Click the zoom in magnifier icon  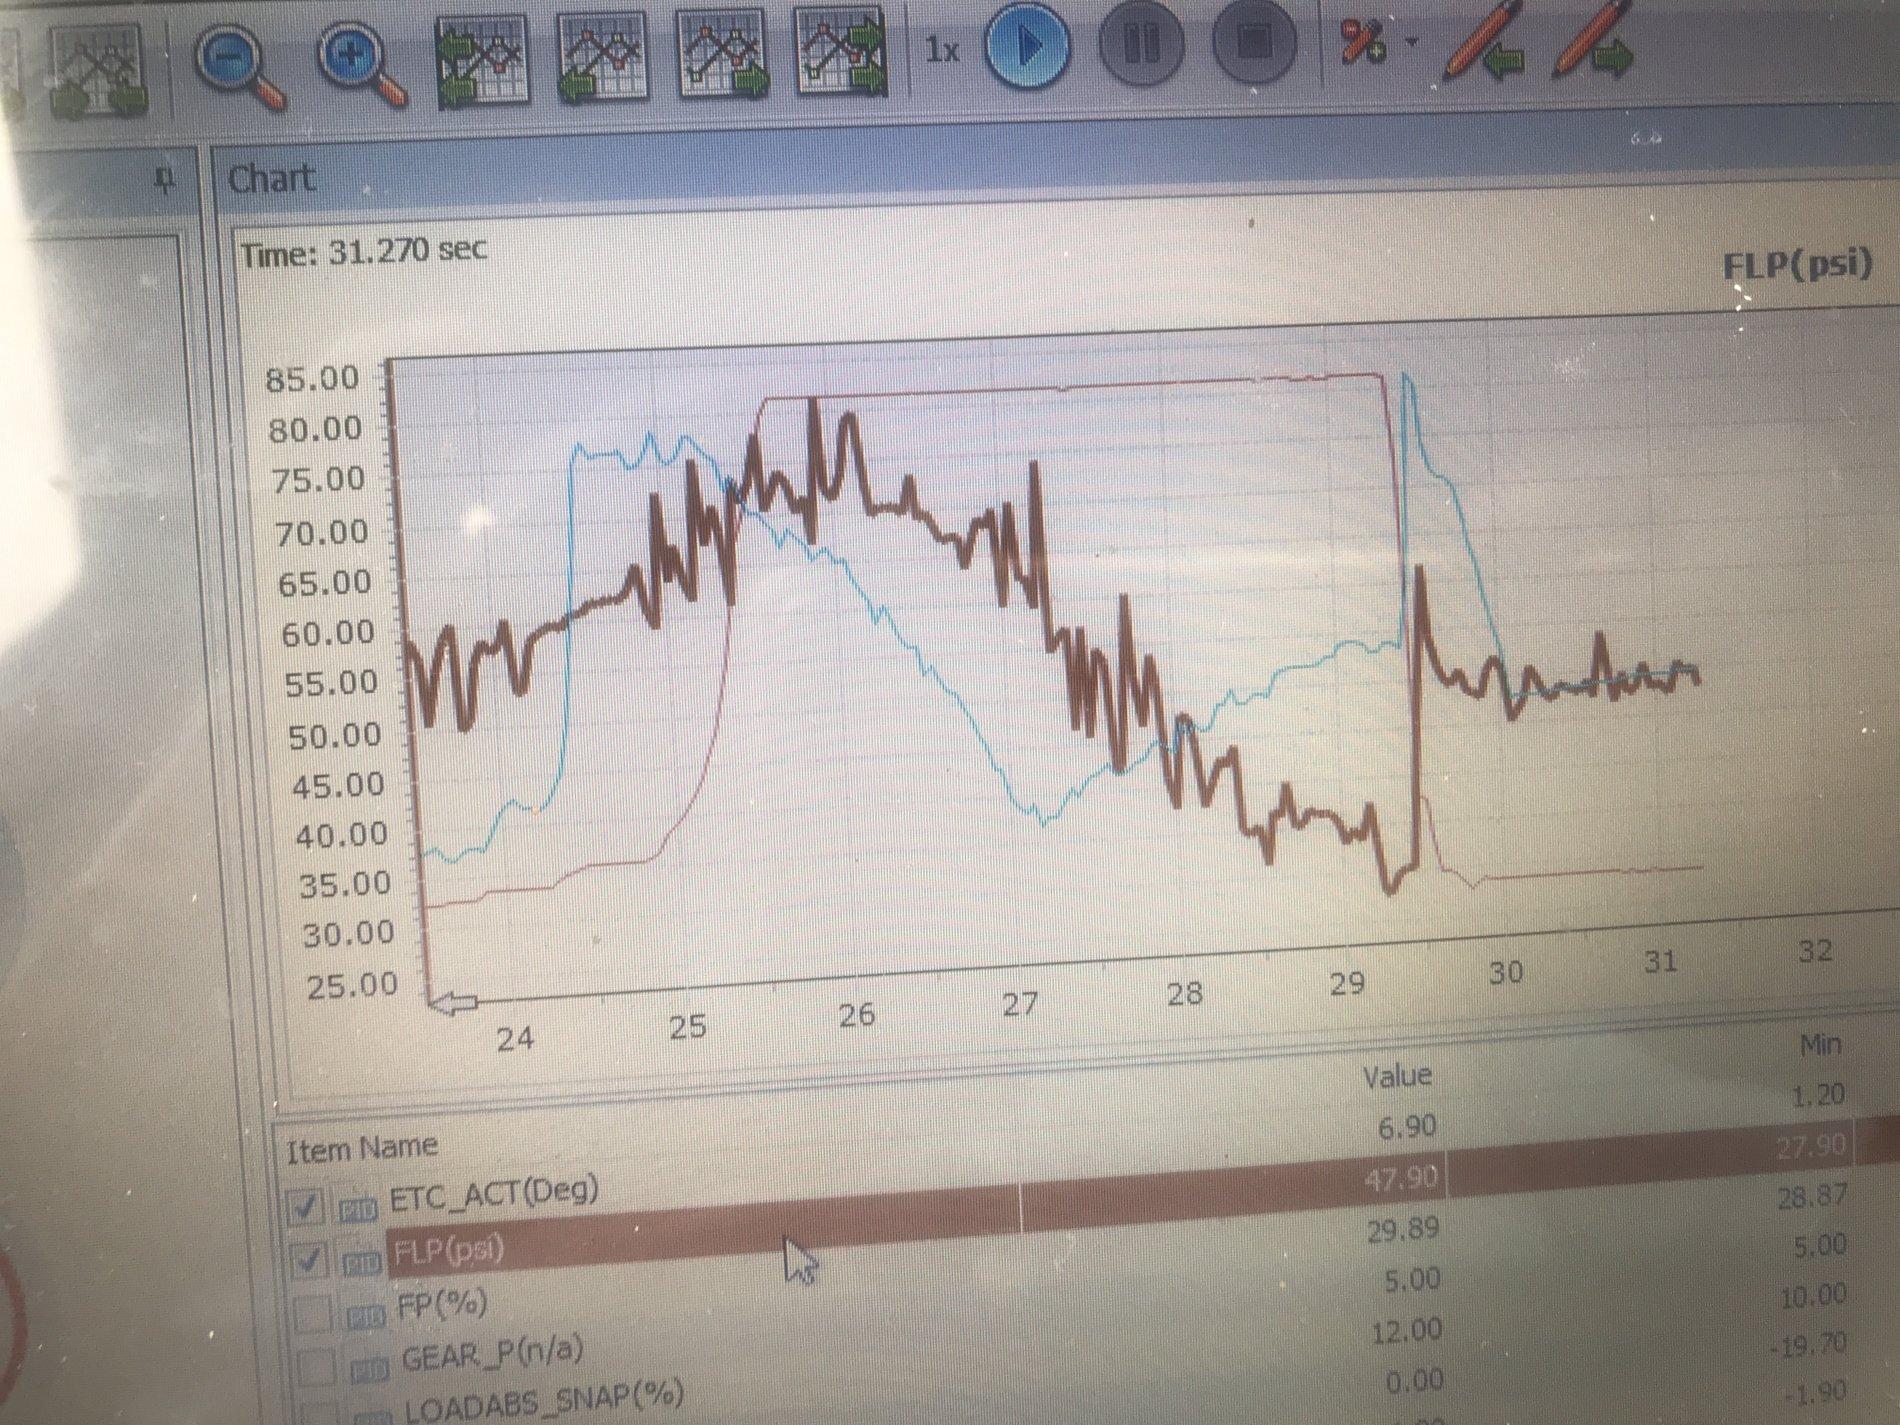(x=362, y=64)
